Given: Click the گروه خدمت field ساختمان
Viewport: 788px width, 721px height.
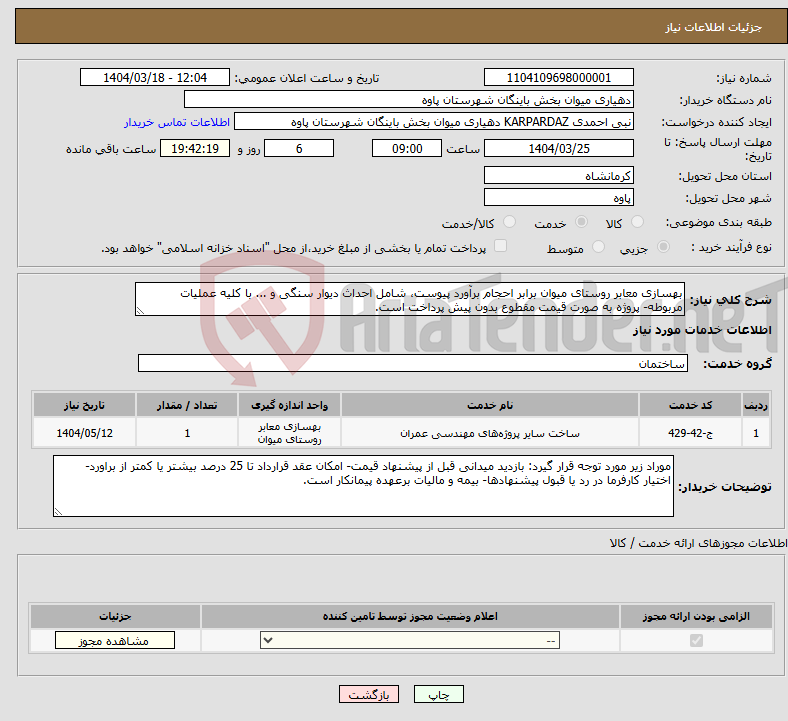Looking at the screenshot, I should click(413, 363).
